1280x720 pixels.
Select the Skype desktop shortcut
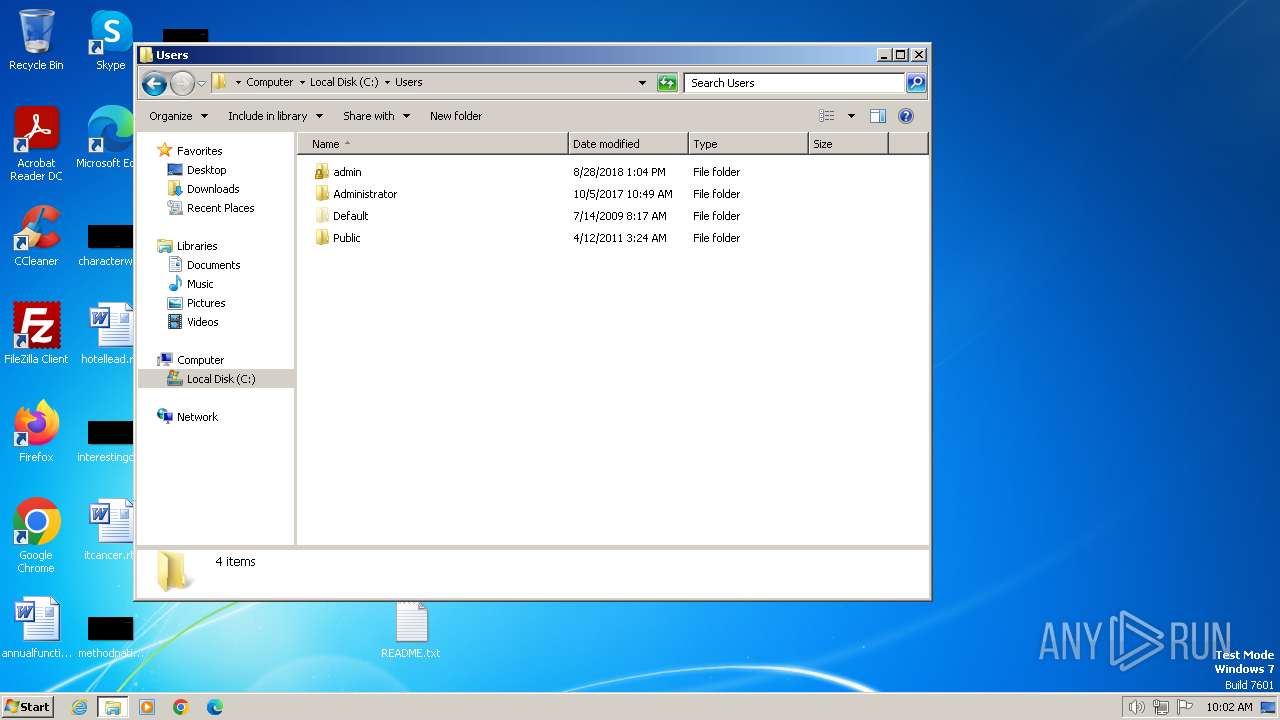110,40
